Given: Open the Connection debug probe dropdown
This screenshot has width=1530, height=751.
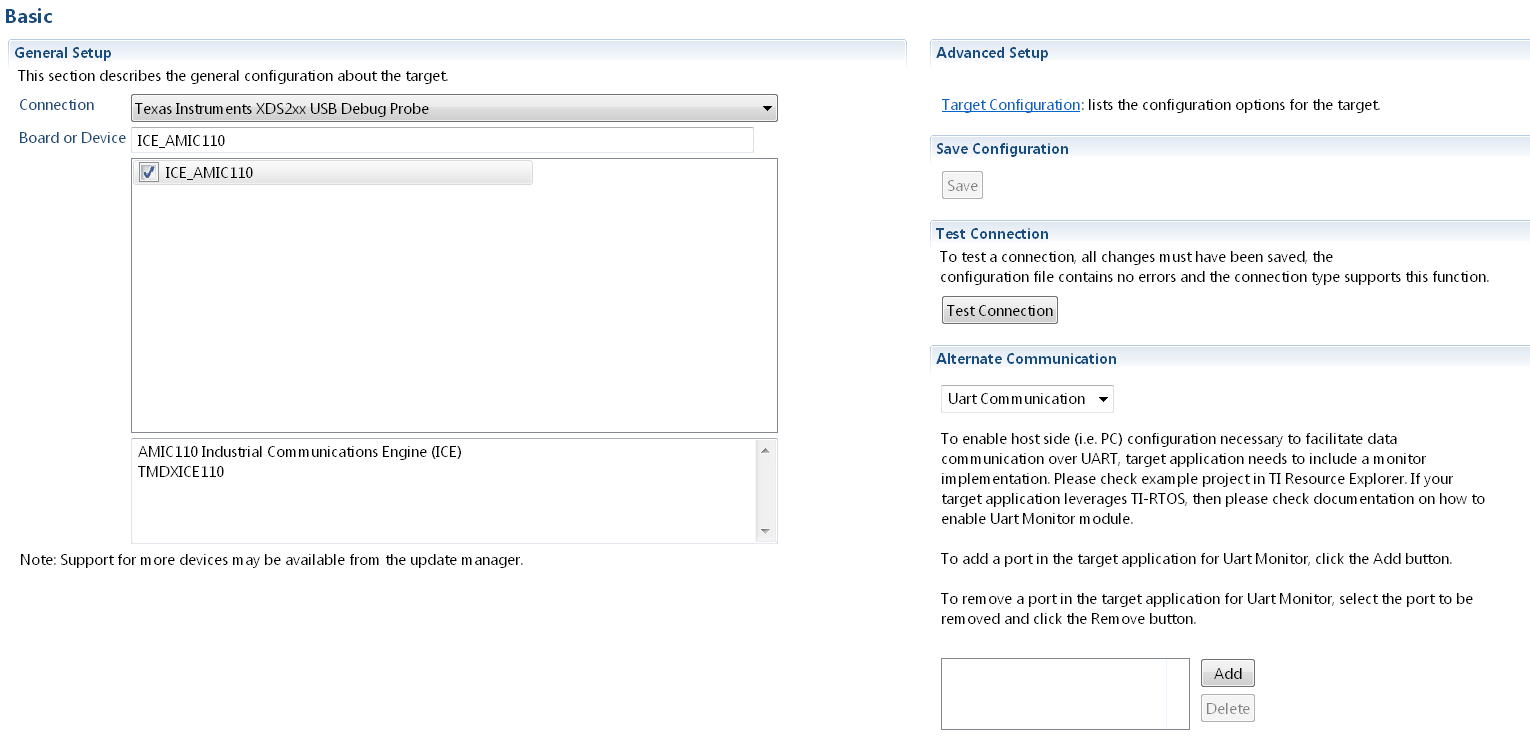Looking at the screenshot, I should point(454,108).
